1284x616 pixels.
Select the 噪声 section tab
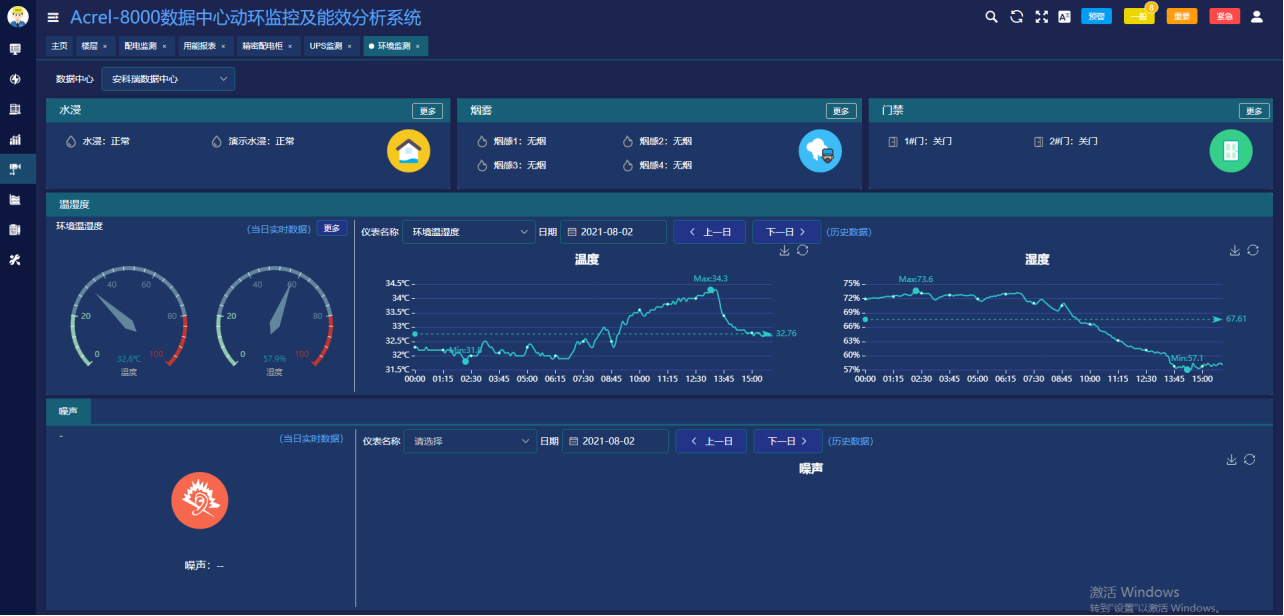[x=69, y=410]
